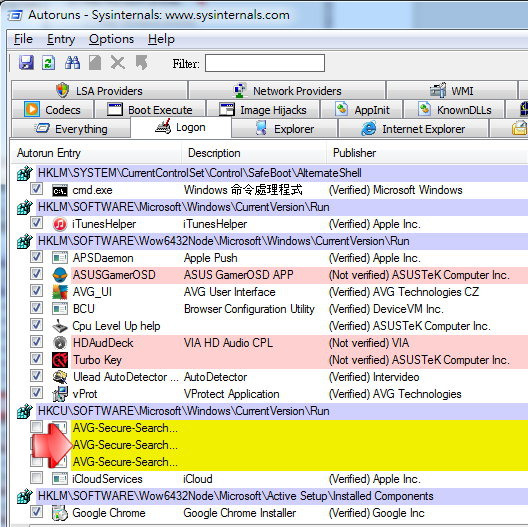Viewport: 528px width, 527px height.
Task: Switch to the Internet Explorer tab
Action: [413, 128]
